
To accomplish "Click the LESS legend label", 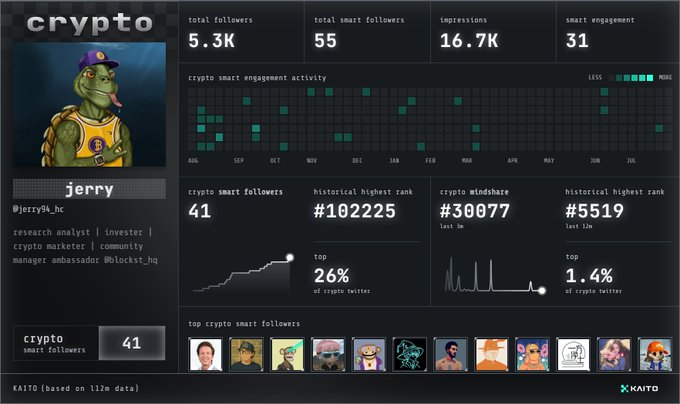I will 595,78.
